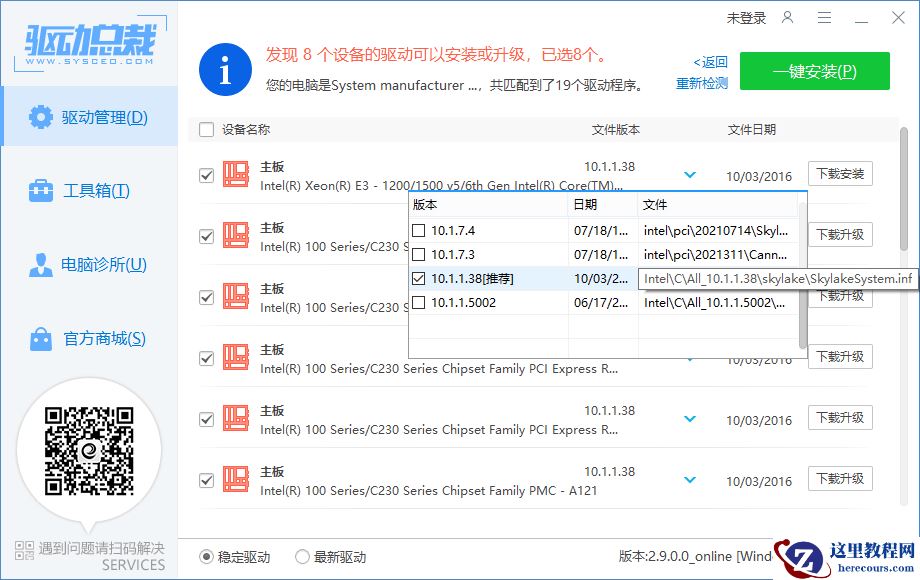920x580 pixels.
Task: Open the hamburger menu icon
Action: click(x=825, y=18)
